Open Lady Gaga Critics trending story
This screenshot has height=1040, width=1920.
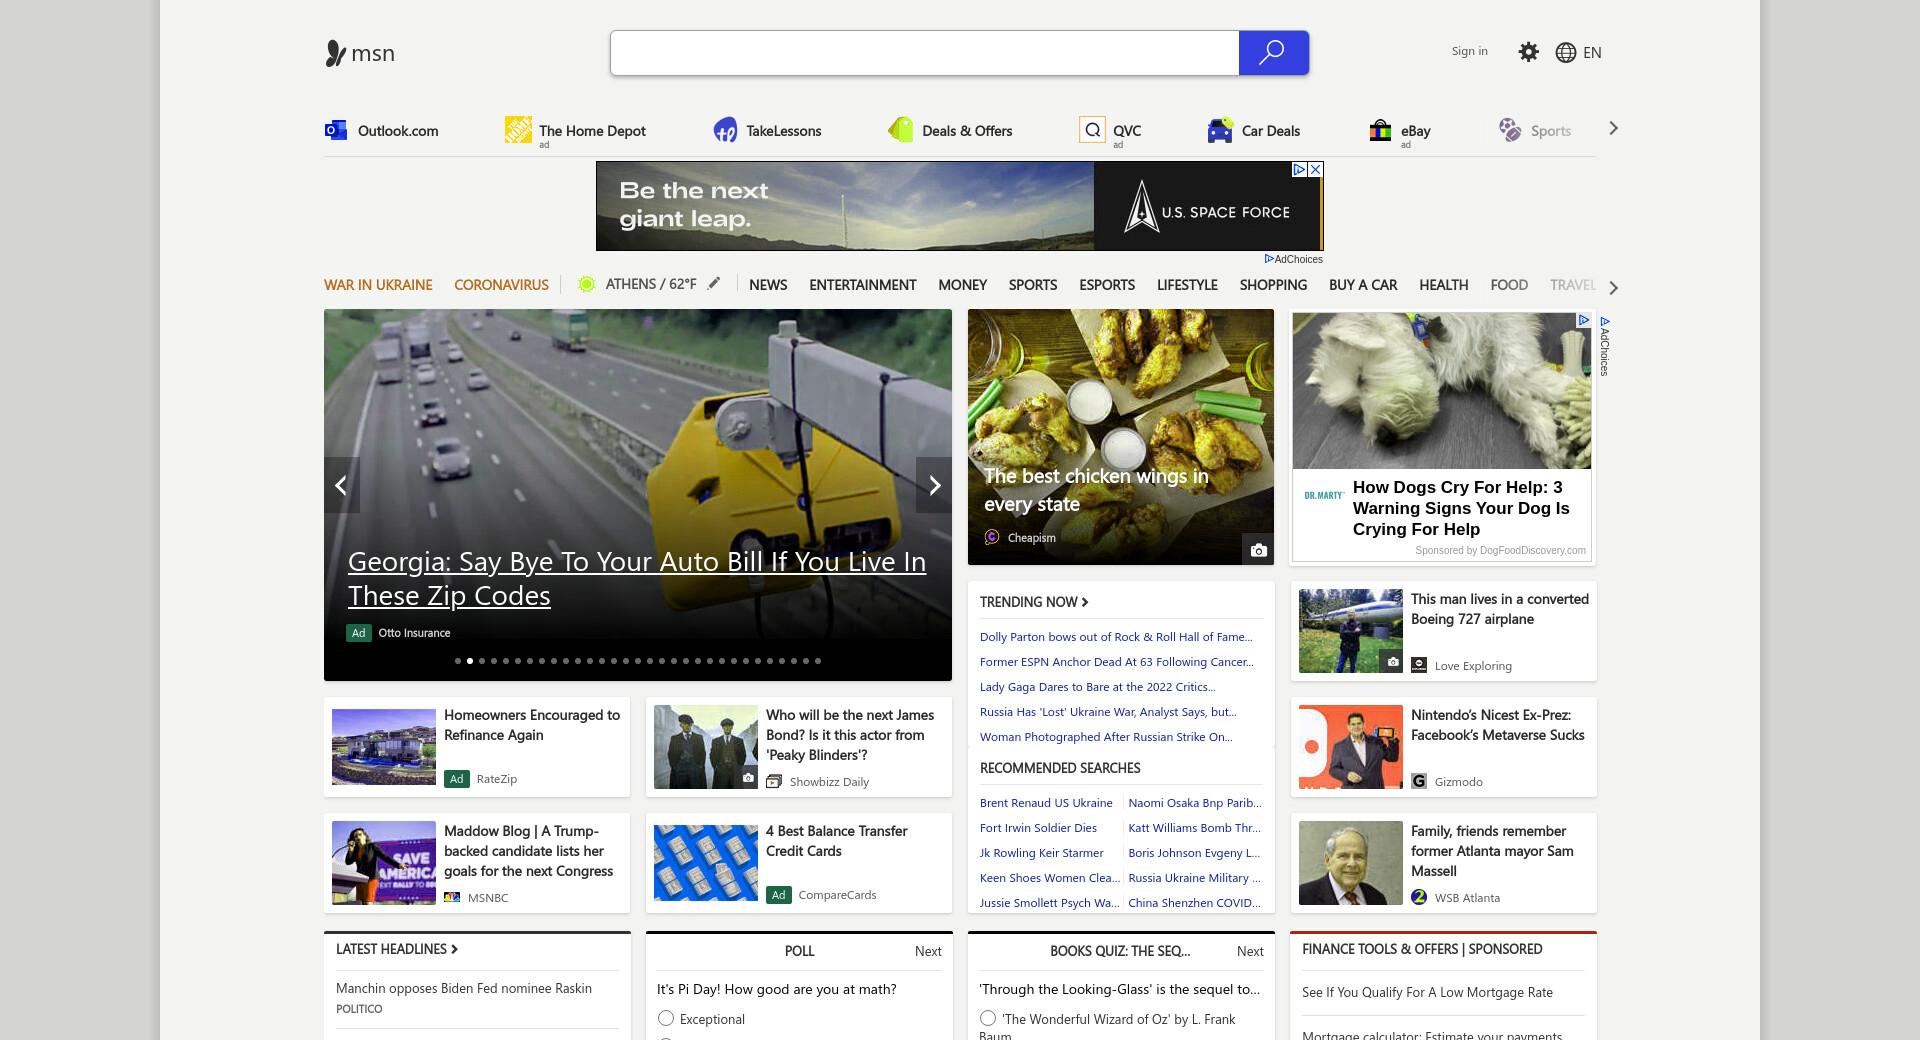pos(1098,687)
